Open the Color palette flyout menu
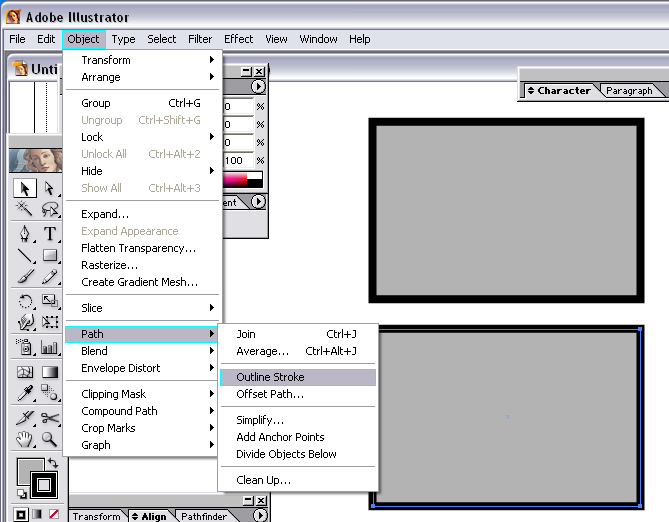The height and width of the screenshot is (522, 669). pyautogui.click(x=258, y=87)
